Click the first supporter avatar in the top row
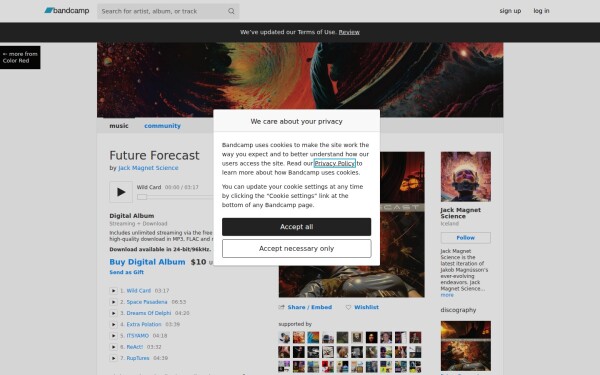 284,338
